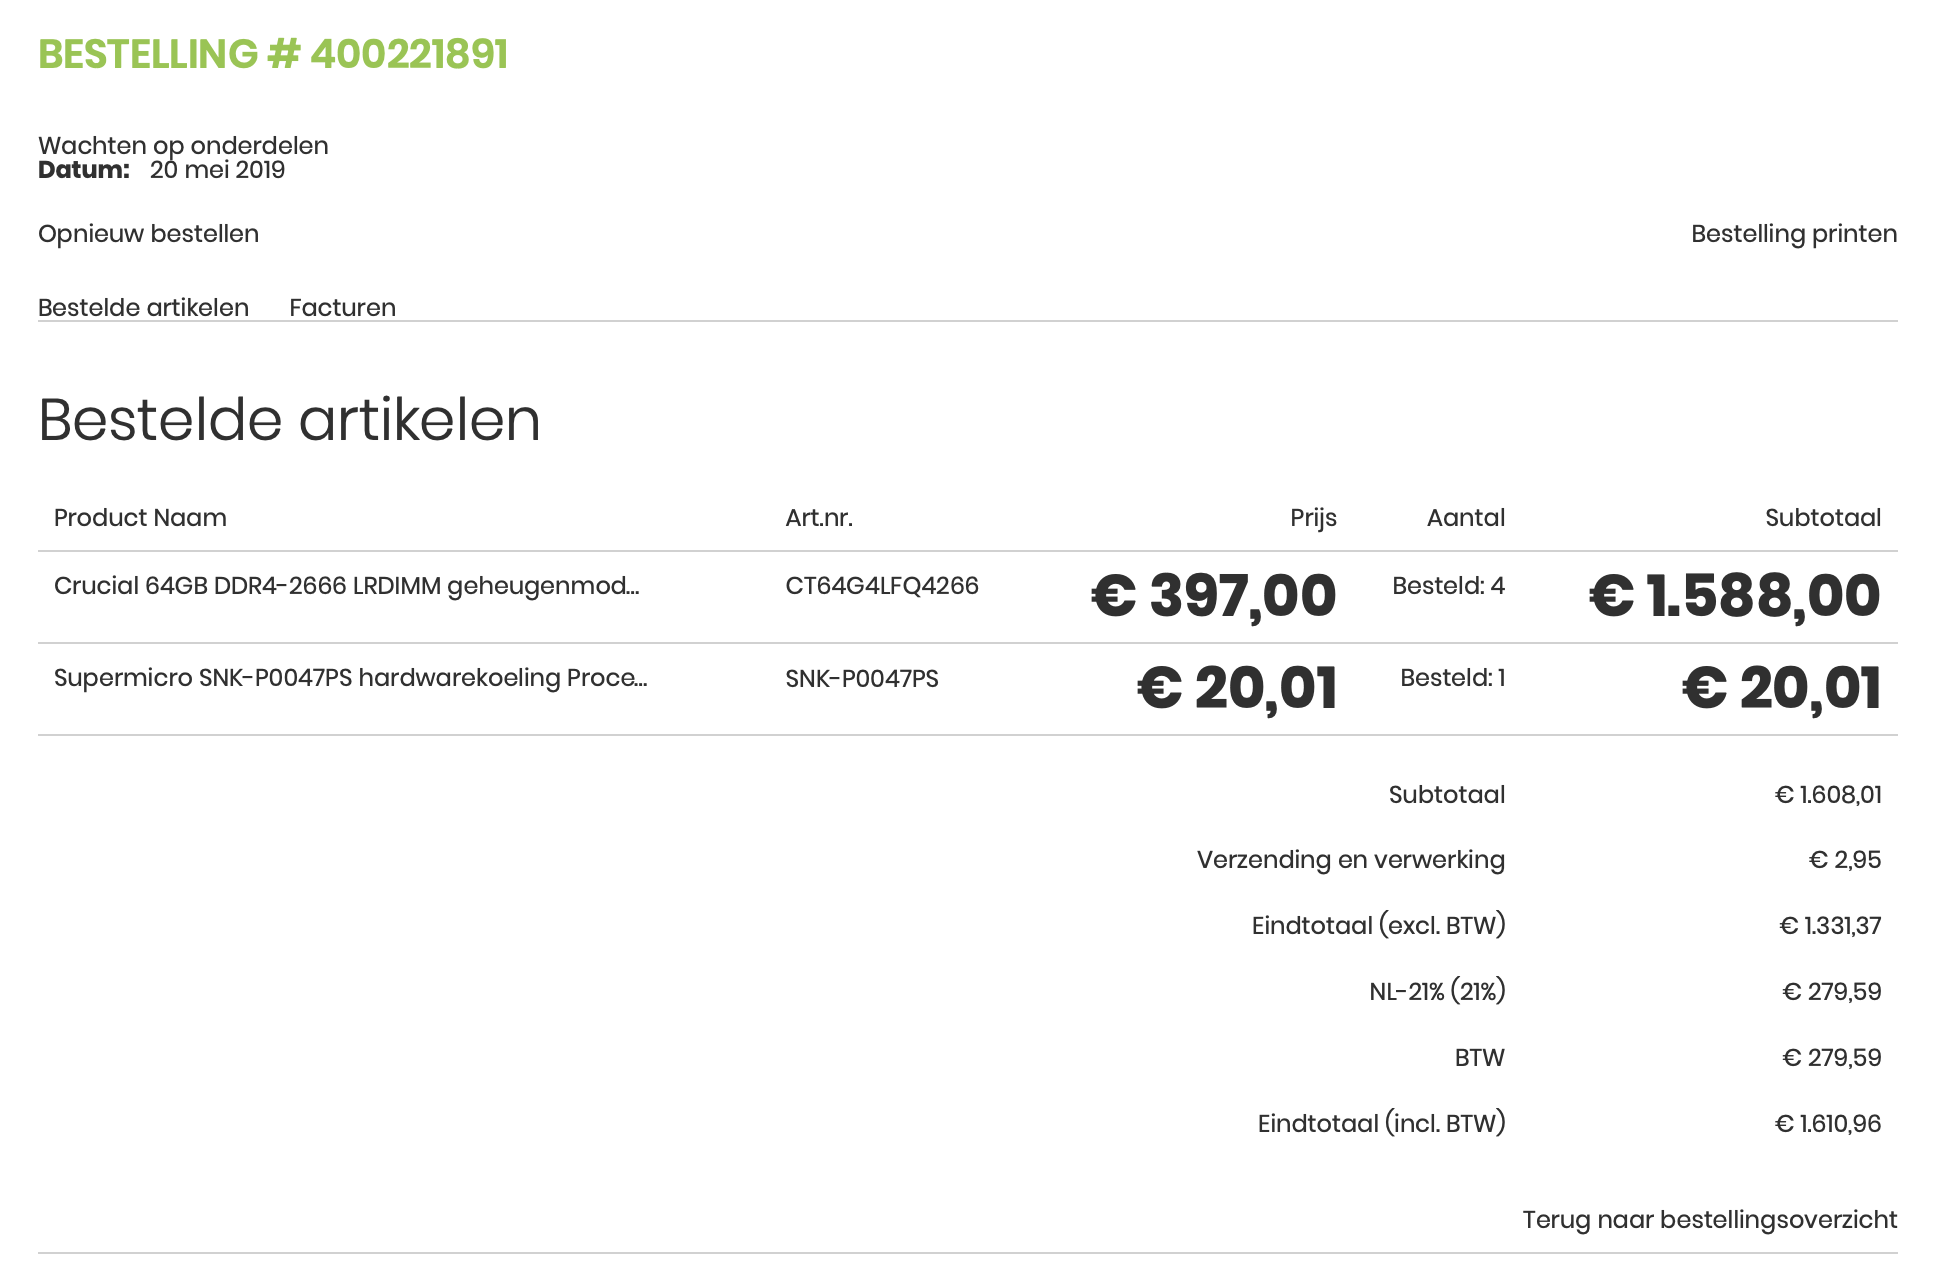Click 'Opnieuw bestellen' reorder link
The image size is (1958, 1272).
click(148, 234)
